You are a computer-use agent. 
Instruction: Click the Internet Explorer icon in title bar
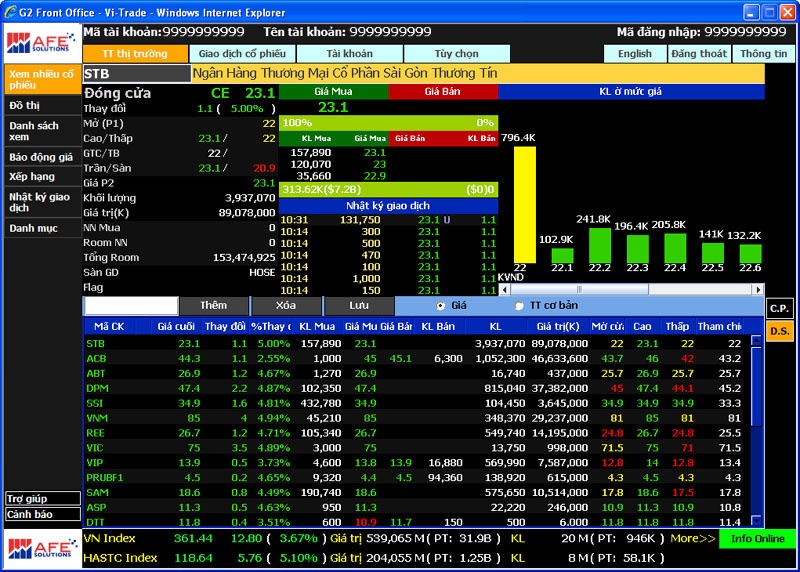coord(10,12)
